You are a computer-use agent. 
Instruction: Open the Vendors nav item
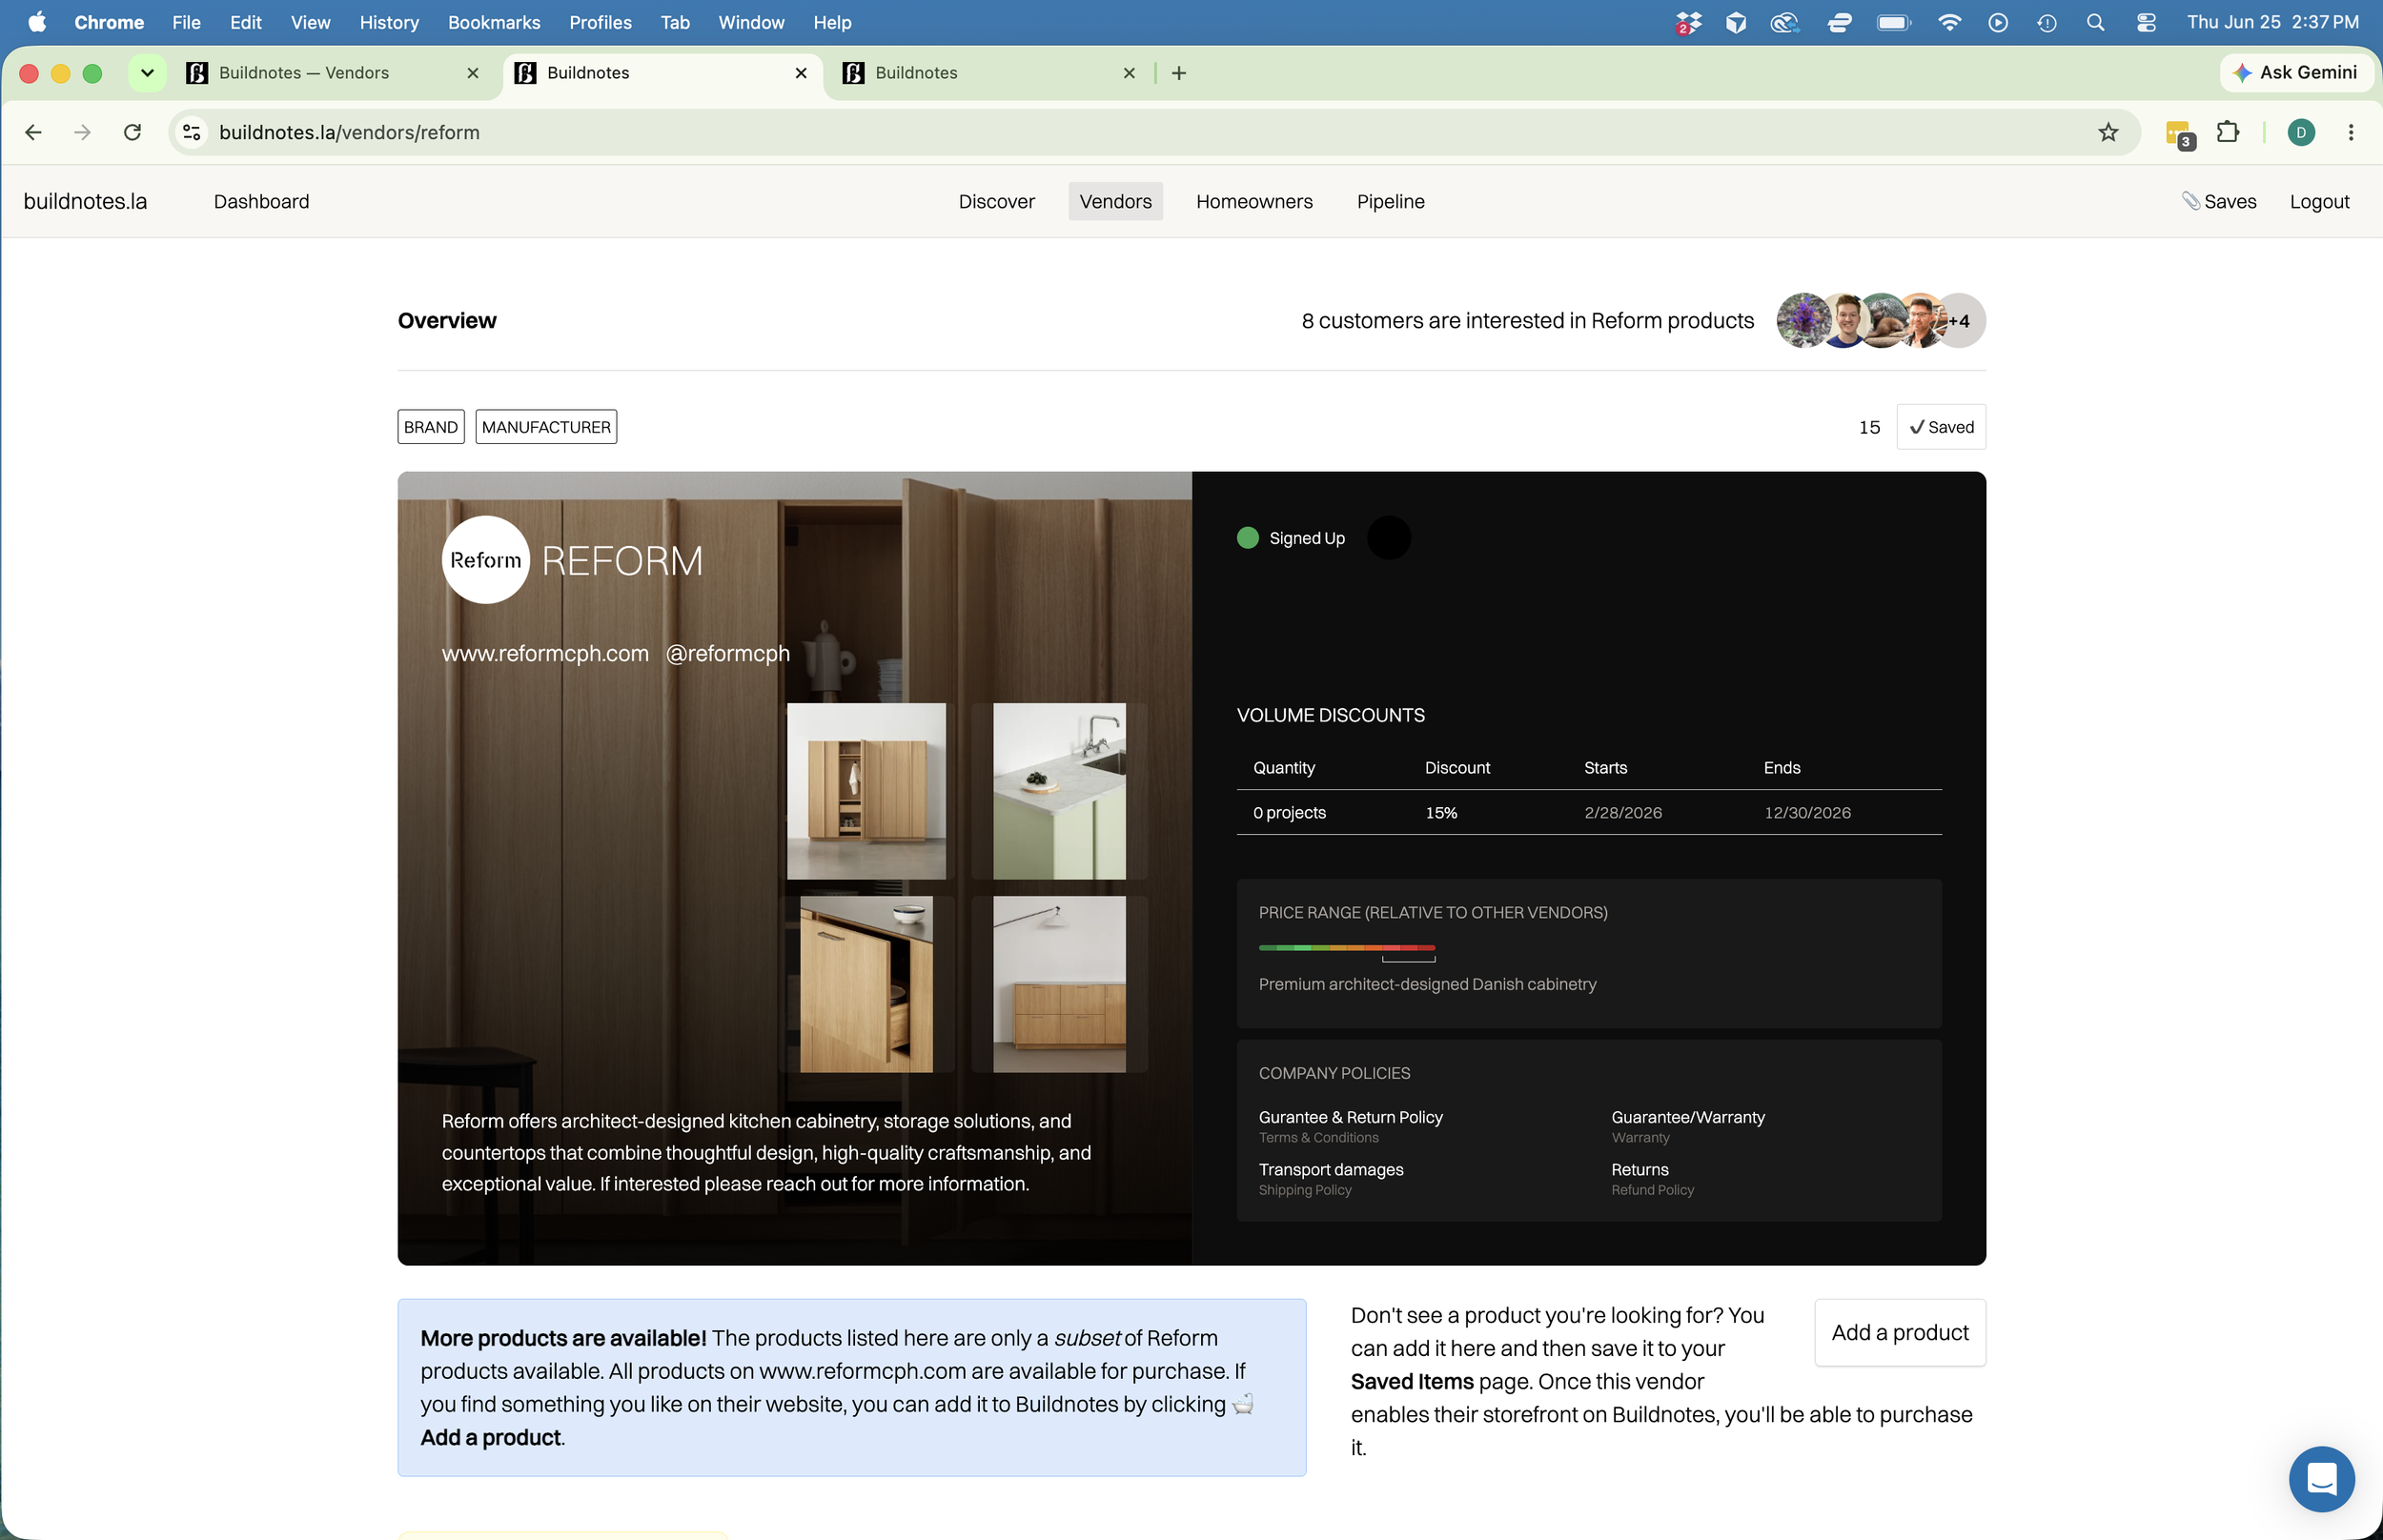1115,201
